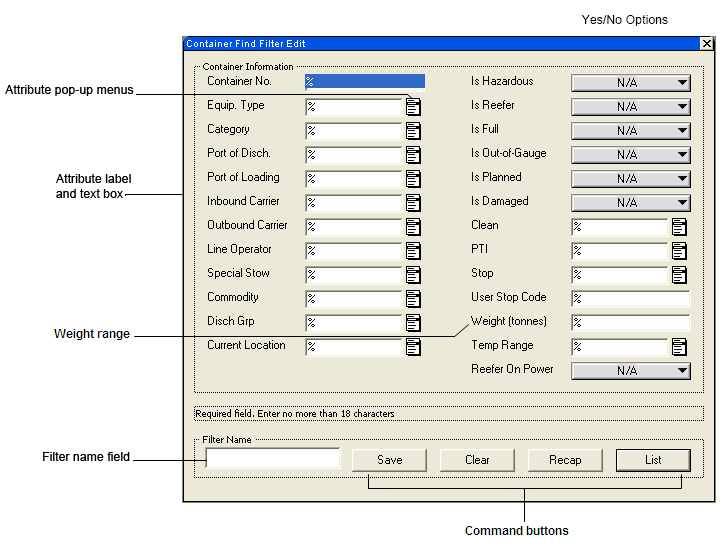Expand the Is Full dropdown
724x547 pixels.
tap(631, 131)
